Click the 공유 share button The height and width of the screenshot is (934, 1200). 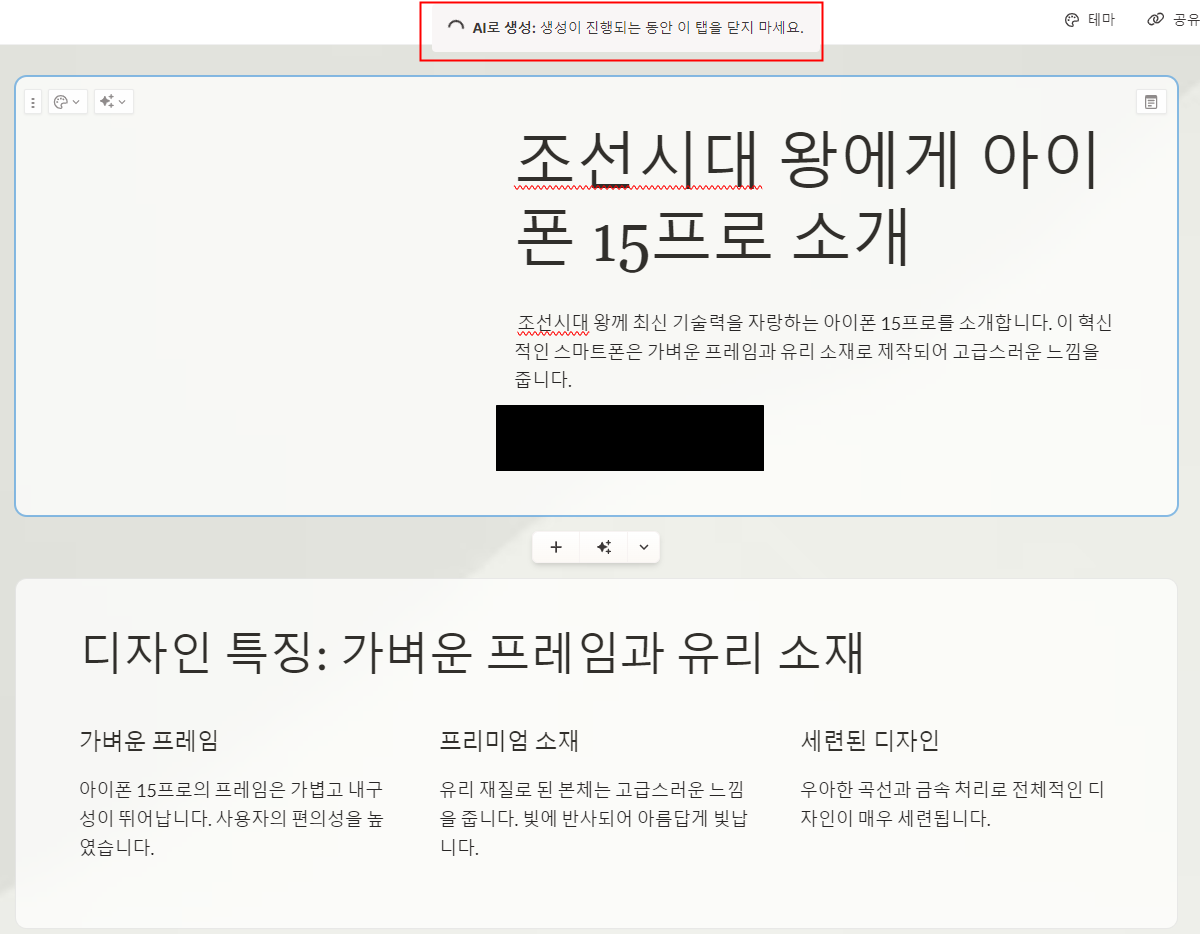coord(1173,19)
